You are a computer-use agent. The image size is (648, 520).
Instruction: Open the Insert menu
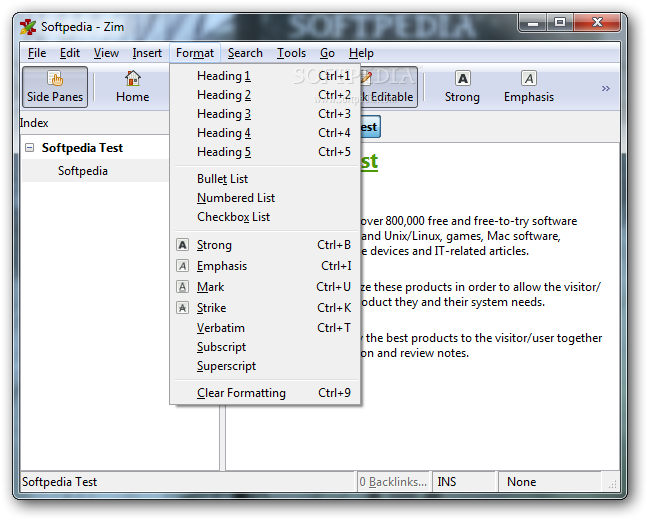[x=147, y=53]
